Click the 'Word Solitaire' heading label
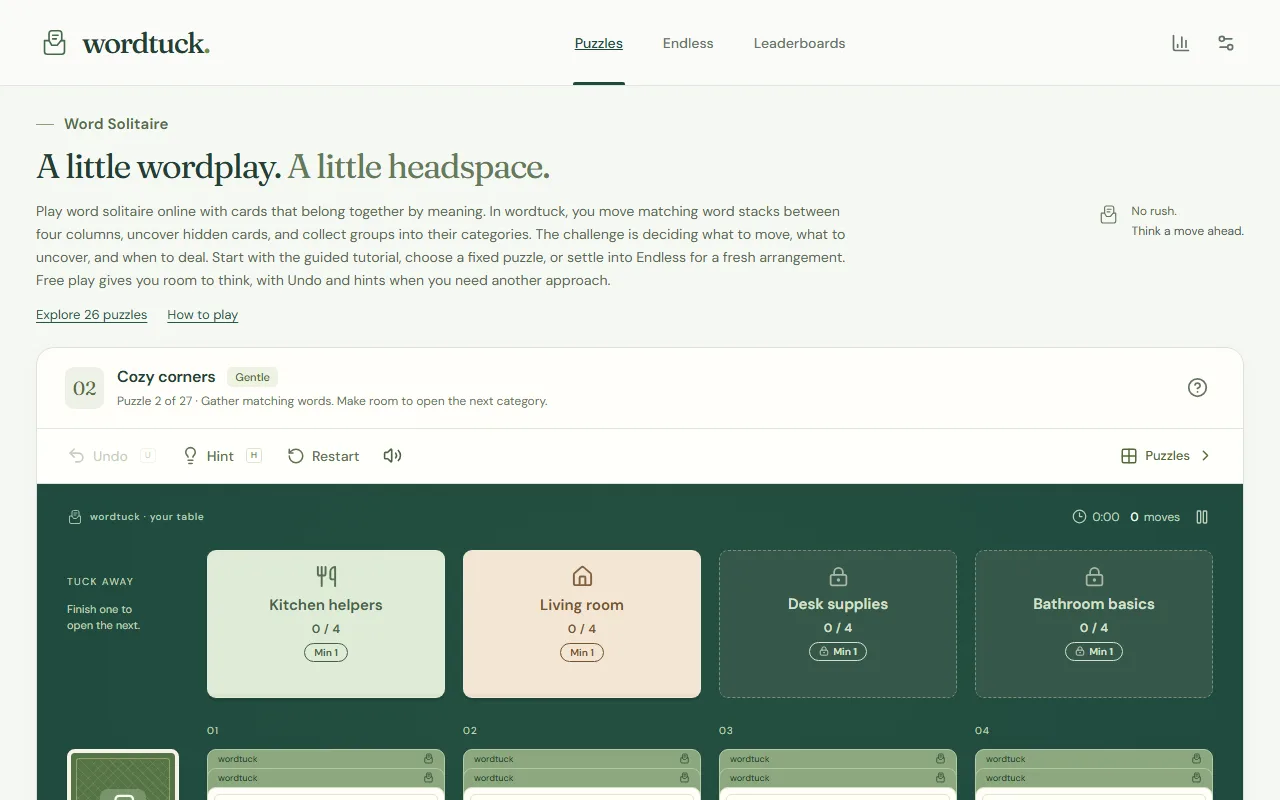Viewport: 1280px width, 800px height. pos(116,124)
